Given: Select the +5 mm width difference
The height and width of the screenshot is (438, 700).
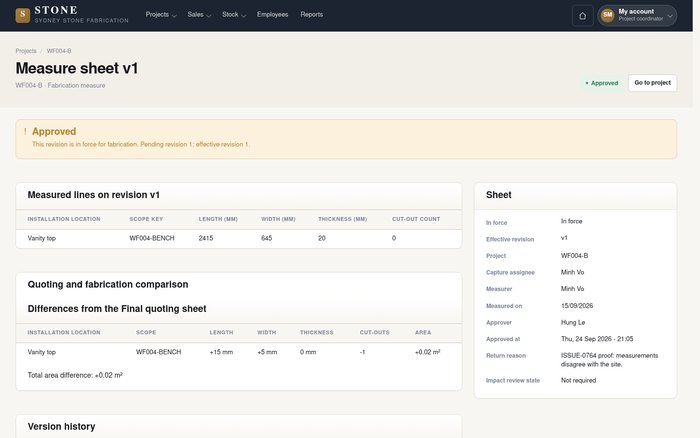Looking at the screenshot, I should pyautogui.click(x=267, y=352).
